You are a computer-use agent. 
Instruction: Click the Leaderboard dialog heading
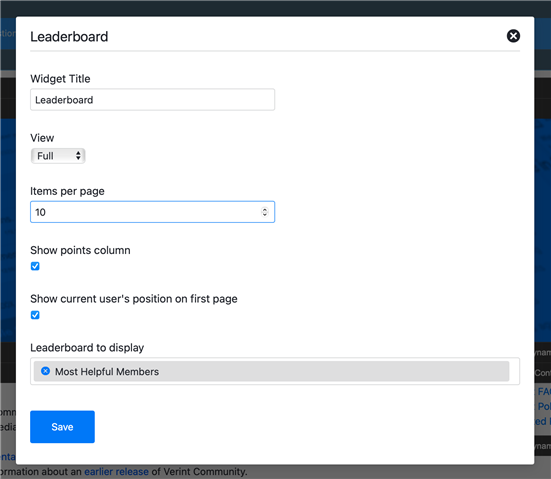(69, 37)
